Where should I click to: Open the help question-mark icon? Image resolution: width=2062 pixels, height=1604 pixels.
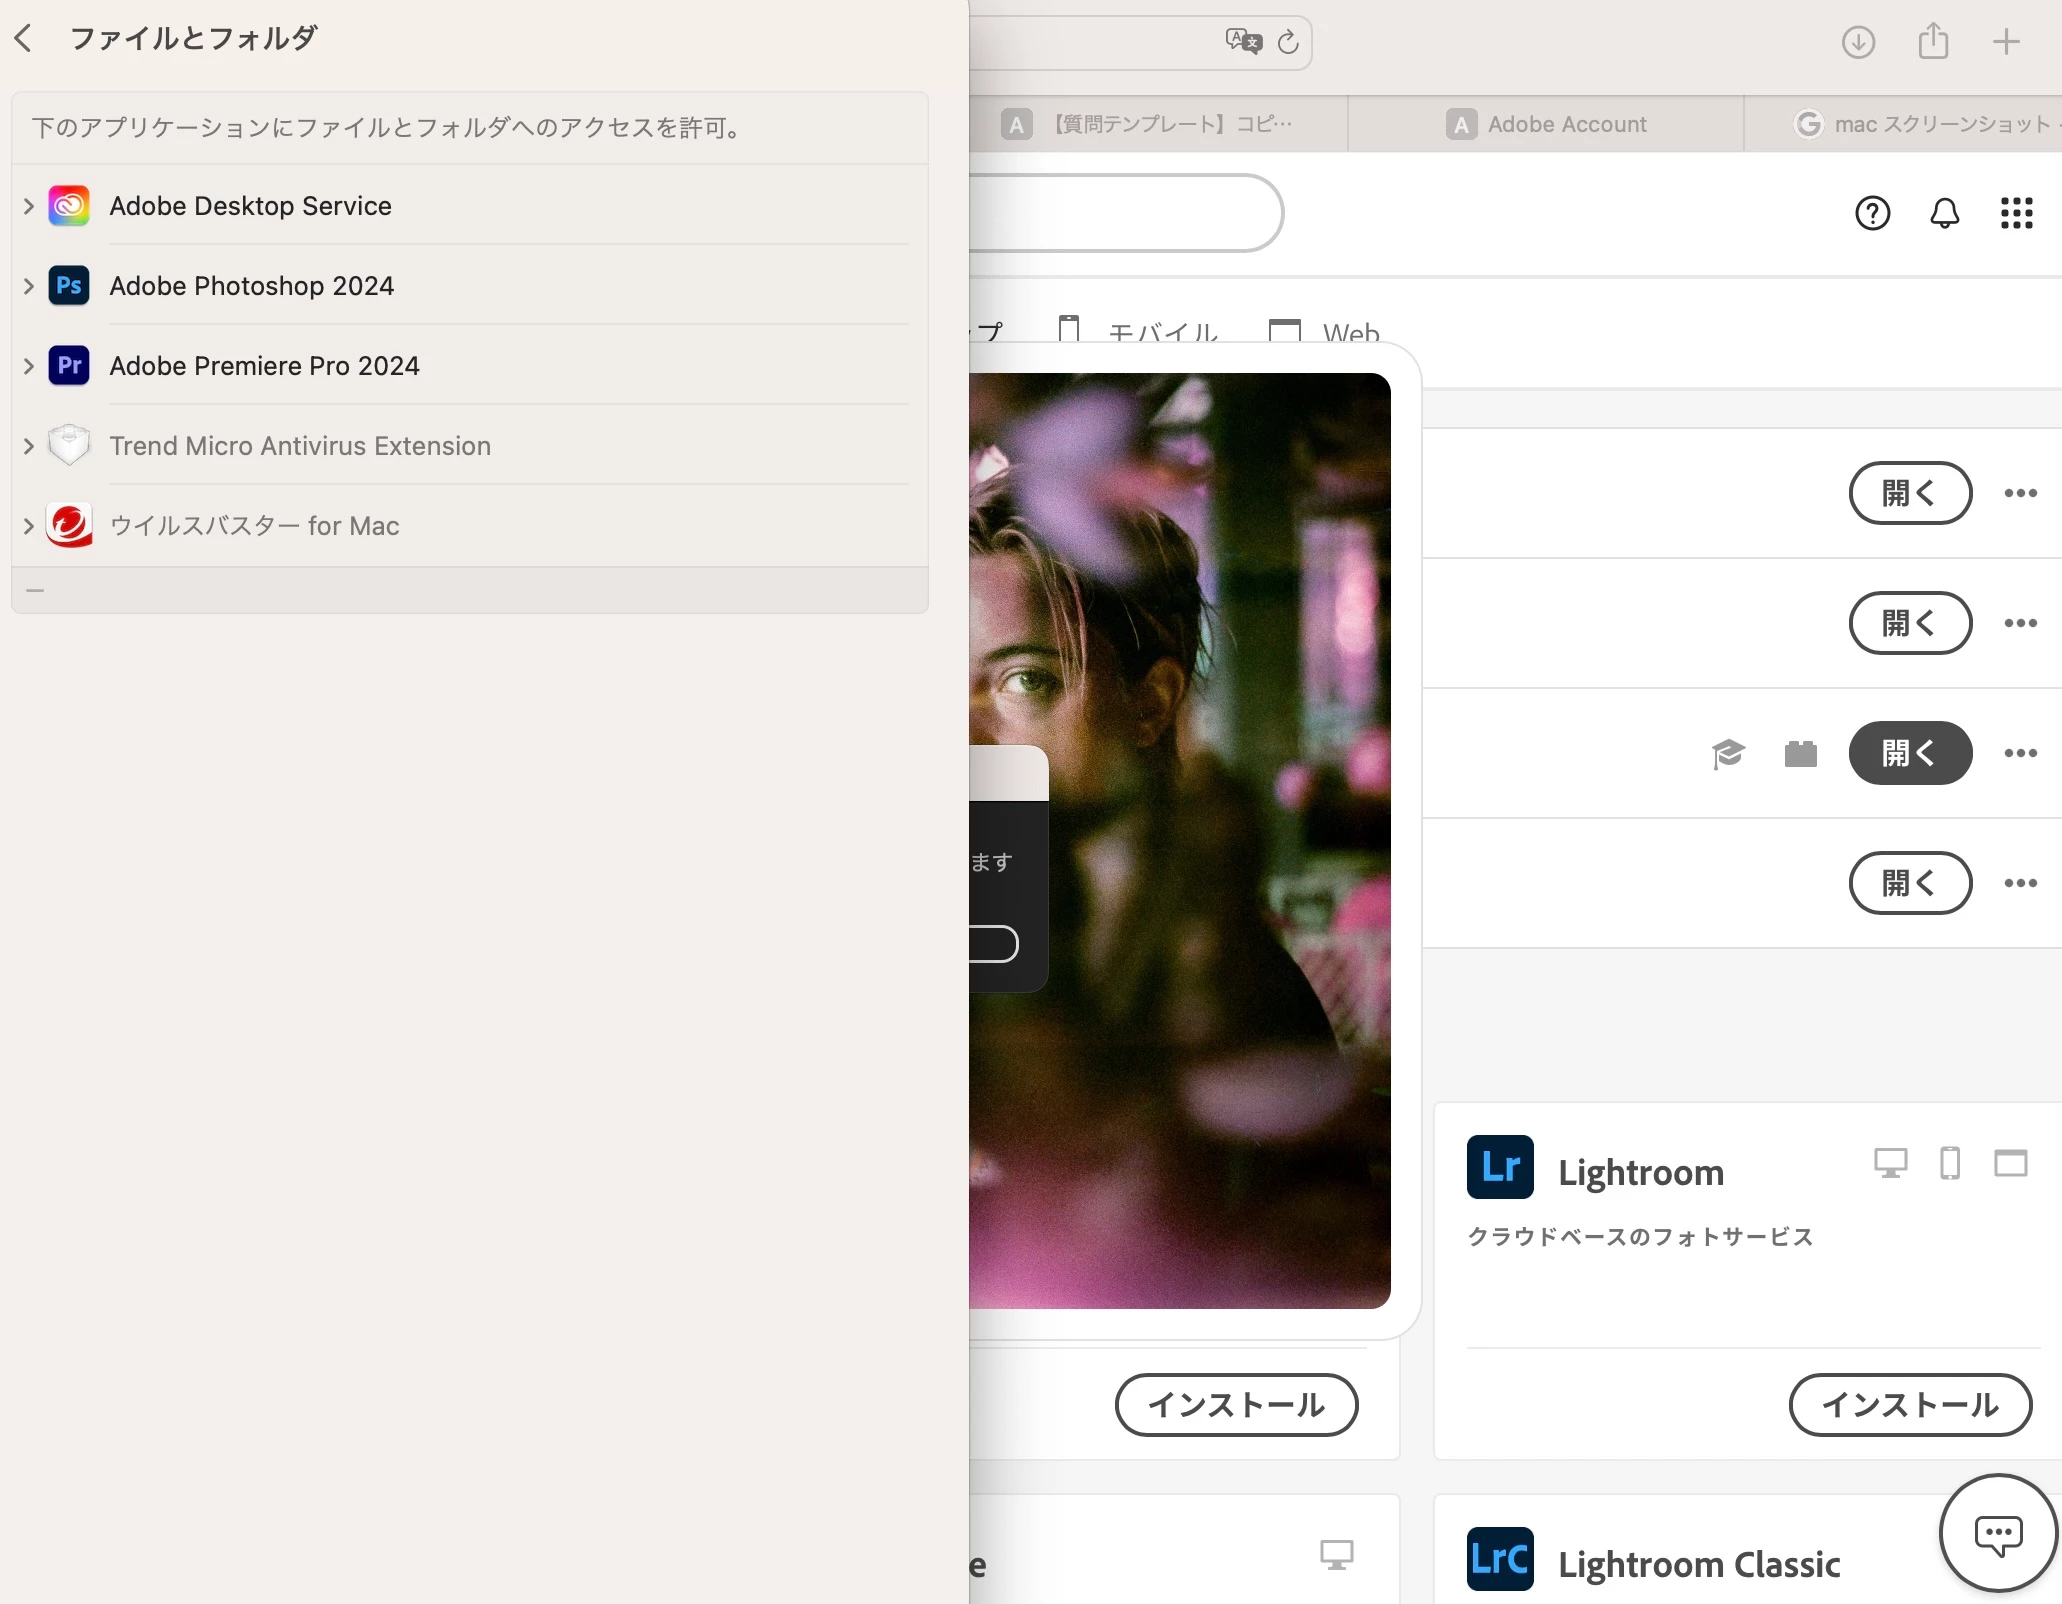coord(1872,213)
